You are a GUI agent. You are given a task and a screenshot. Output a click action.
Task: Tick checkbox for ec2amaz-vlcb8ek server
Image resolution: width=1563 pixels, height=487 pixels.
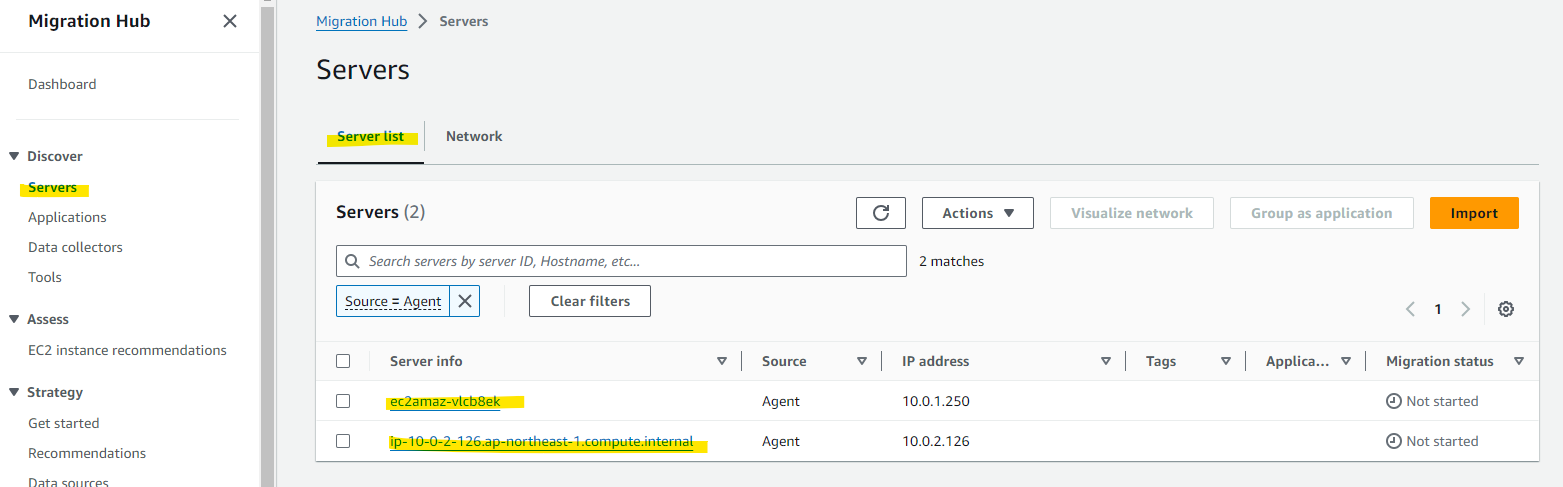[x=343, y=401]
